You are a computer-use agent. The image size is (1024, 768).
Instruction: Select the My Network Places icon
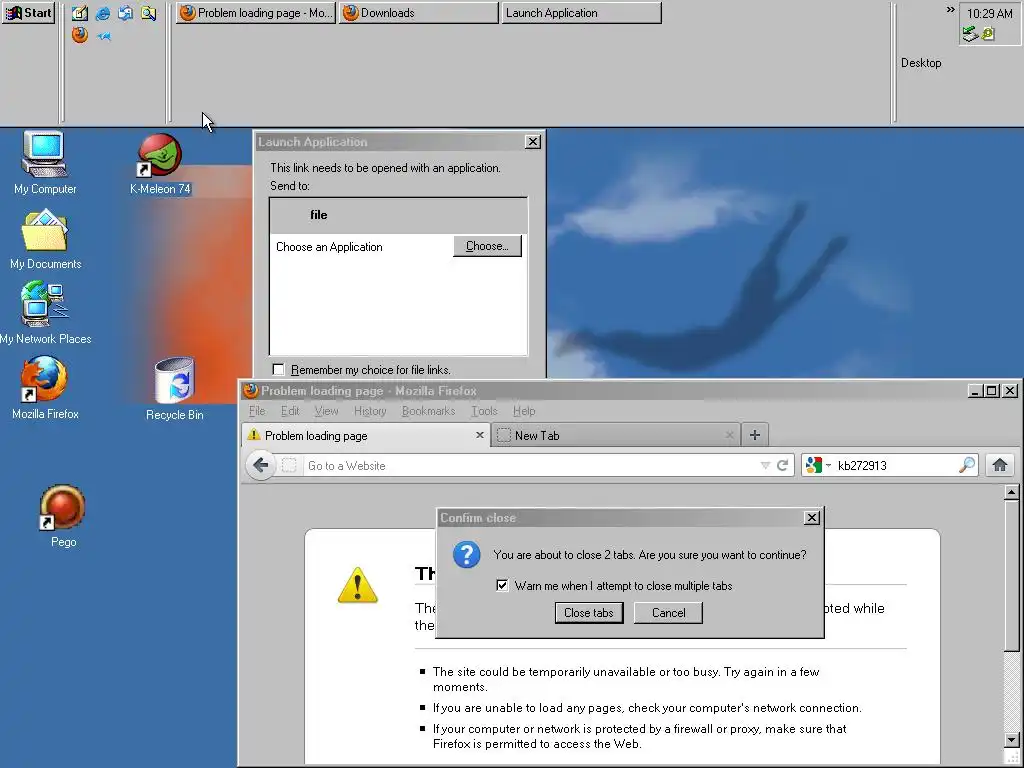pos(46,313)
